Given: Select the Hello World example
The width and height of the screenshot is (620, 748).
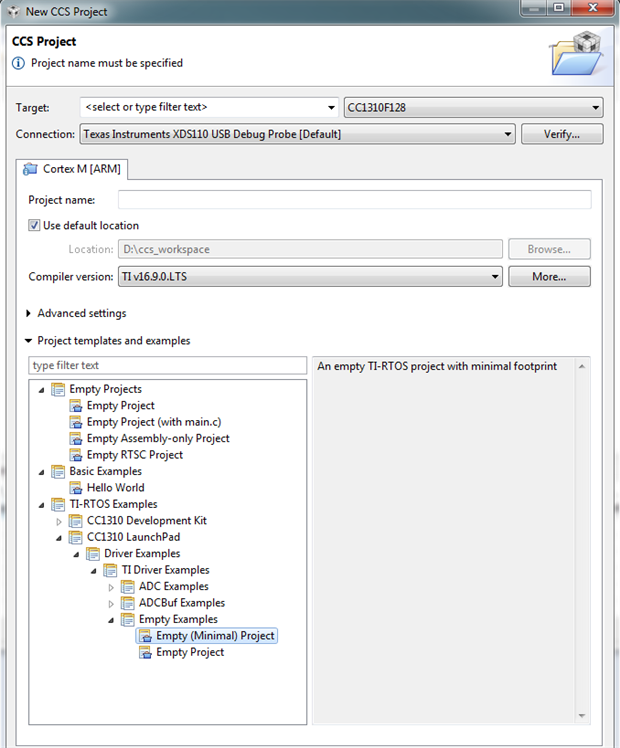Looking at the screenshot, I should (115, 488).
